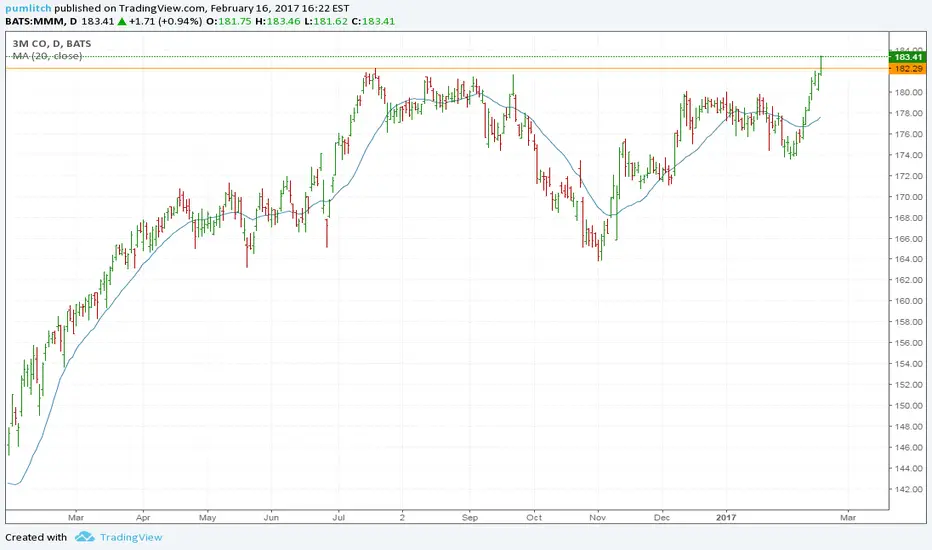The image size is (932, 550).
Task: Click the Dec label on the time axis
Action: pyautogui.click(x=662, y=517)
